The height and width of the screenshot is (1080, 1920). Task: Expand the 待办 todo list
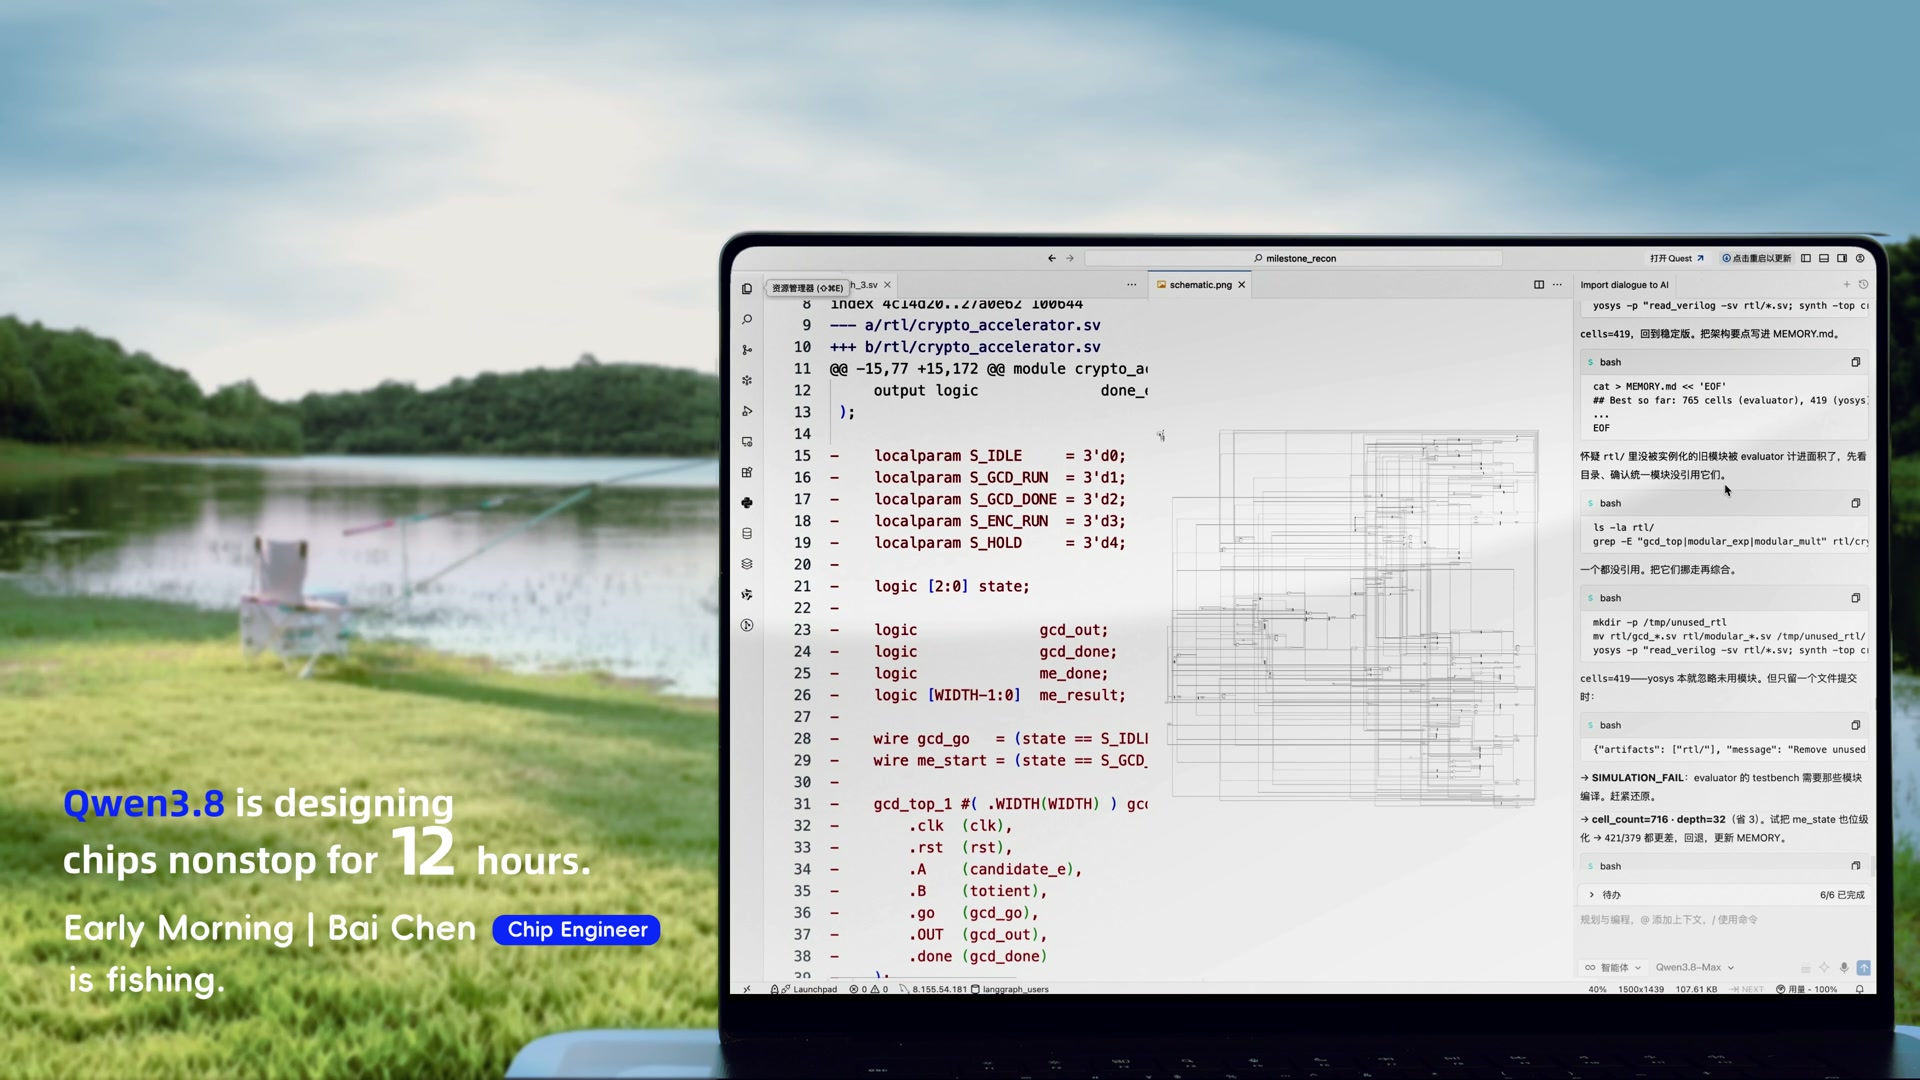(x=1605, y=895)
